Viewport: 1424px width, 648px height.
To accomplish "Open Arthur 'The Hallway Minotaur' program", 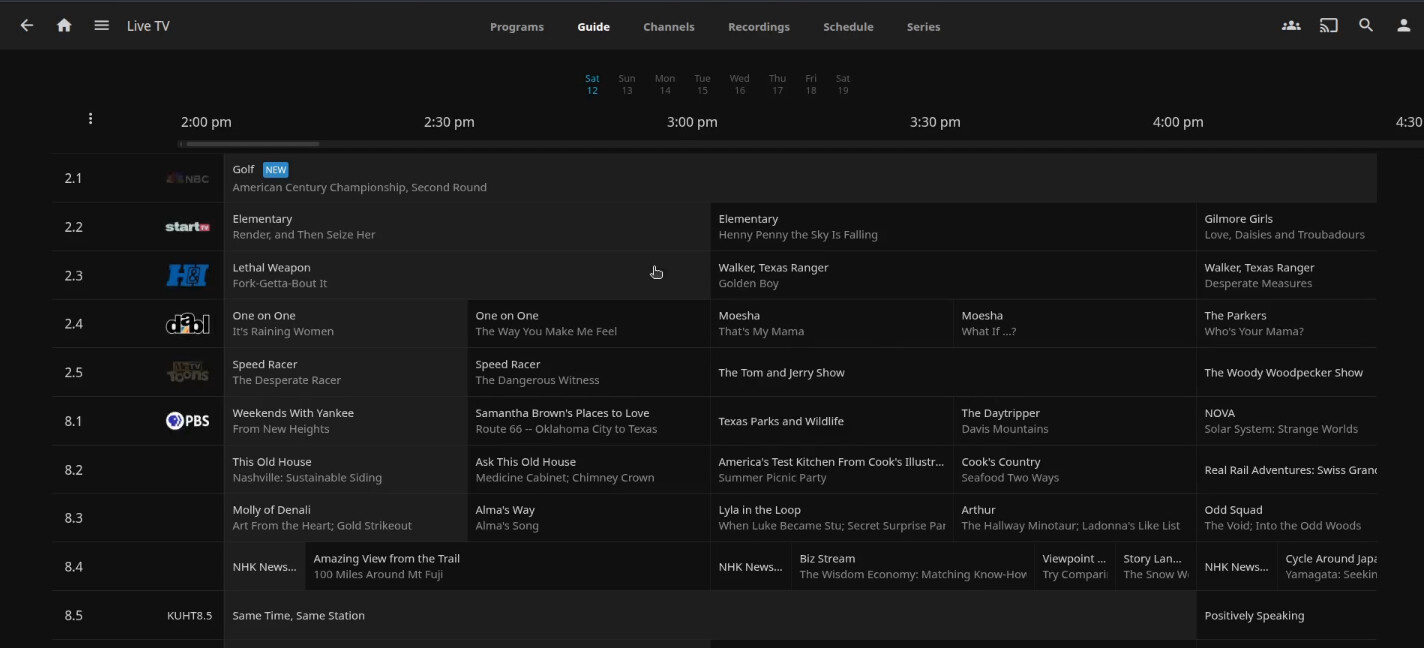I will pos(1075,518).
